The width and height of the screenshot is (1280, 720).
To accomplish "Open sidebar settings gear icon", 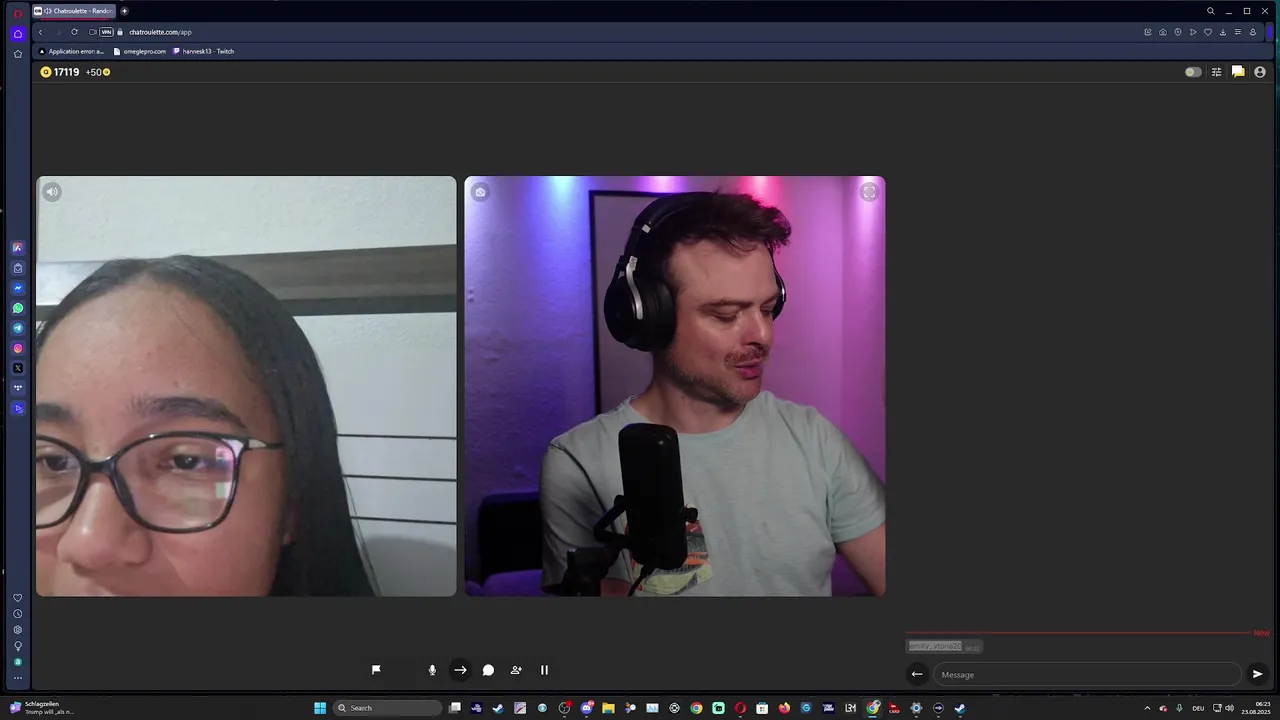I will click(18, 630).
